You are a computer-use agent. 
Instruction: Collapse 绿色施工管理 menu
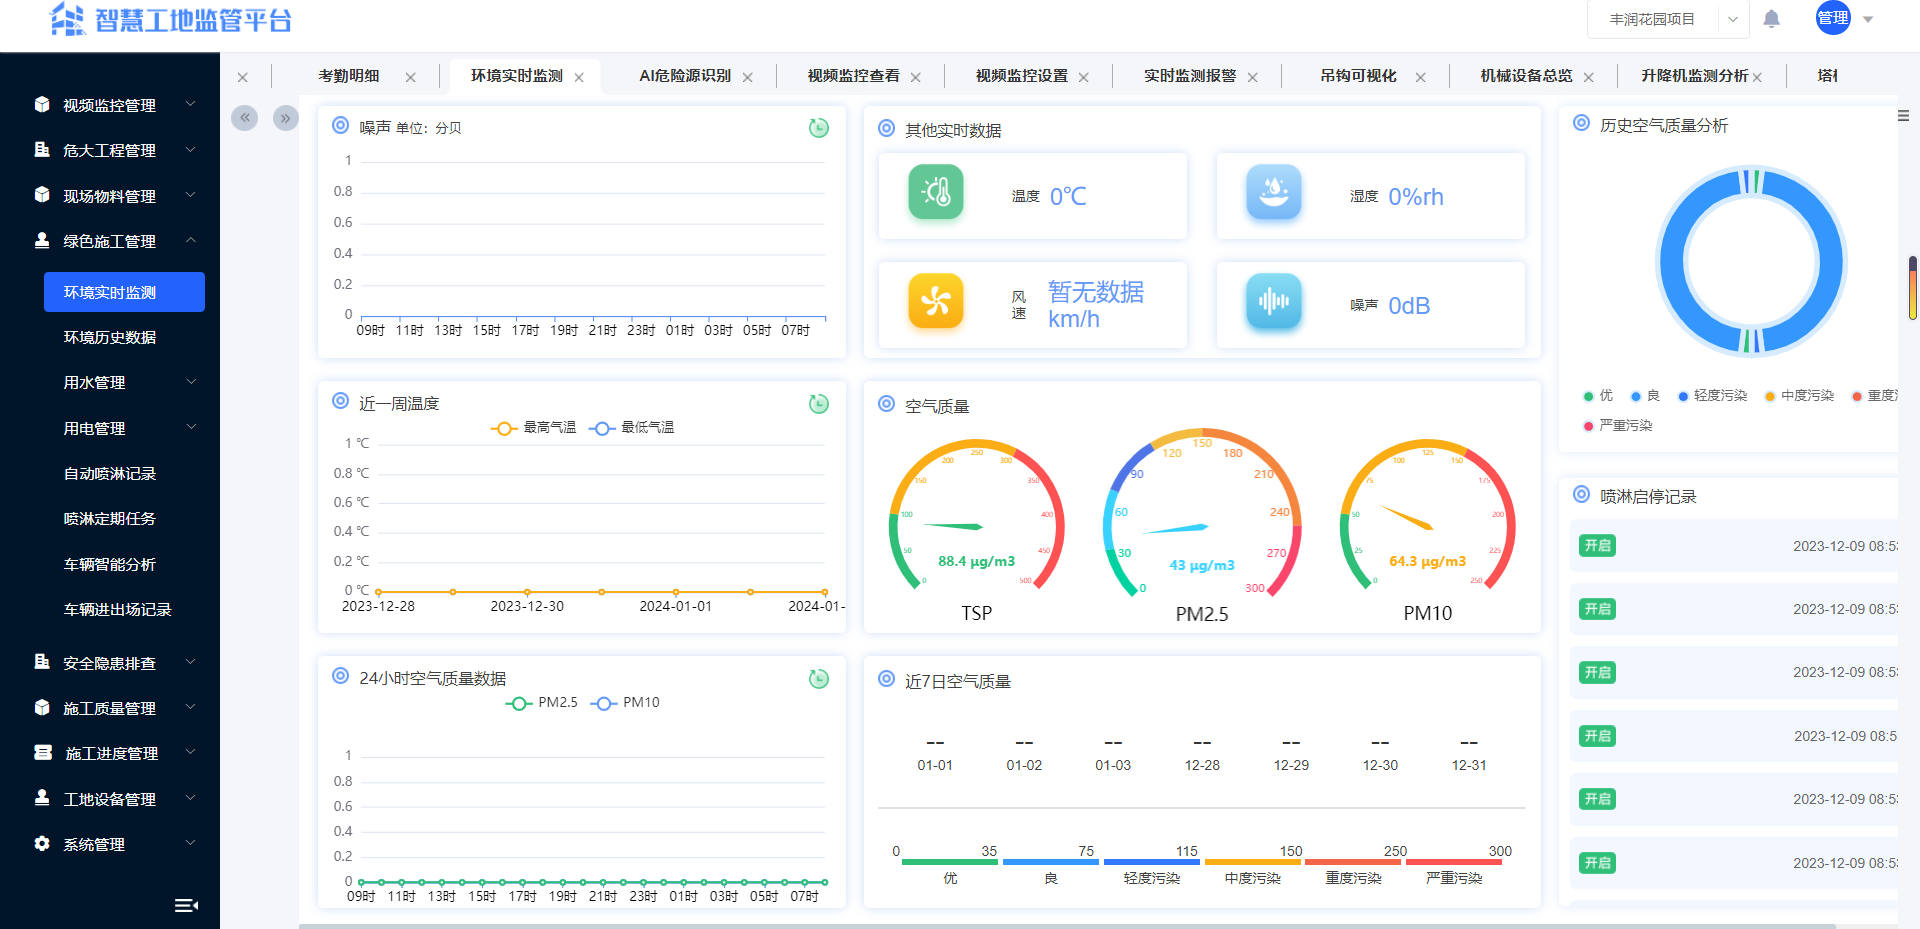[190, 240]
